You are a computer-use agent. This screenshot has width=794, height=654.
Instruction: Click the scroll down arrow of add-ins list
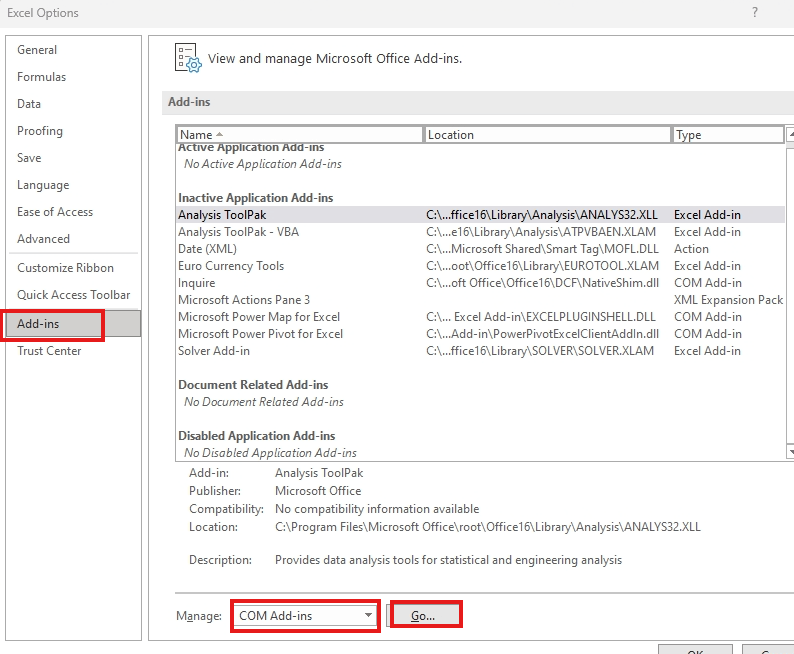click(790, 450)
